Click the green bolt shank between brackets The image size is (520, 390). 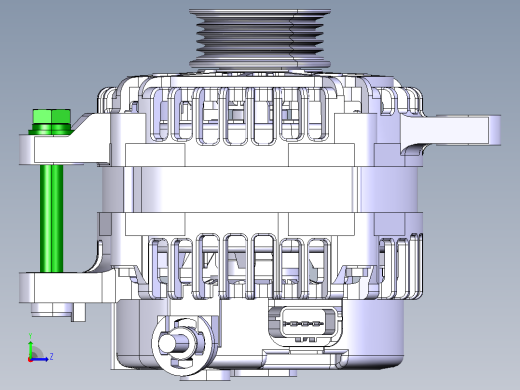[x=52, y=218]
